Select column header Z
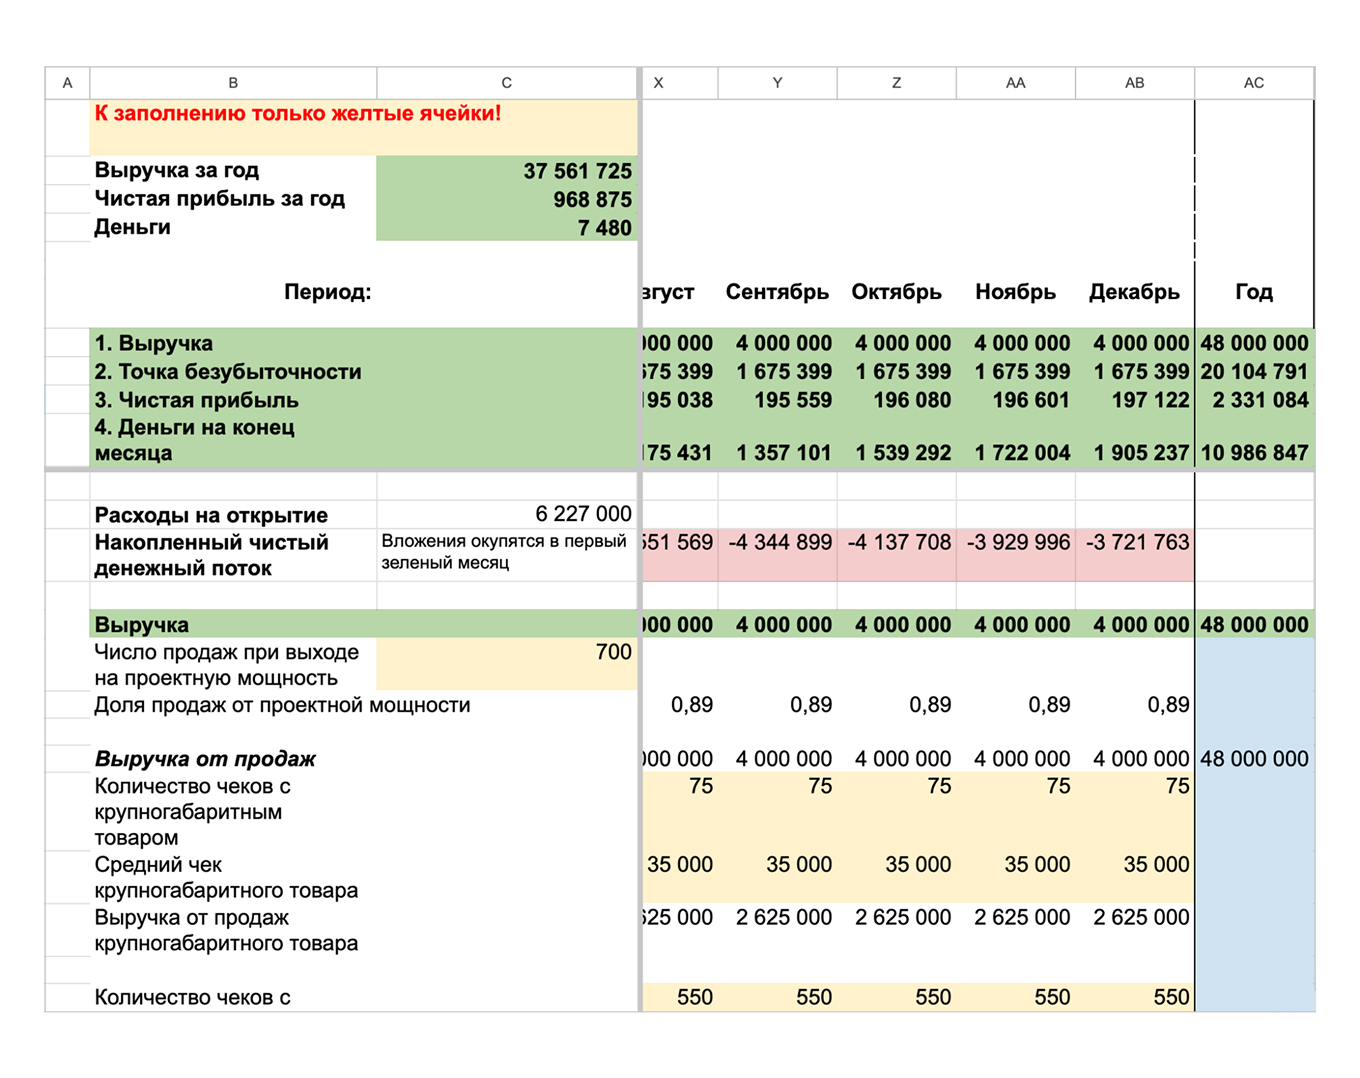 pyautogui.click(x=896, y=83)
